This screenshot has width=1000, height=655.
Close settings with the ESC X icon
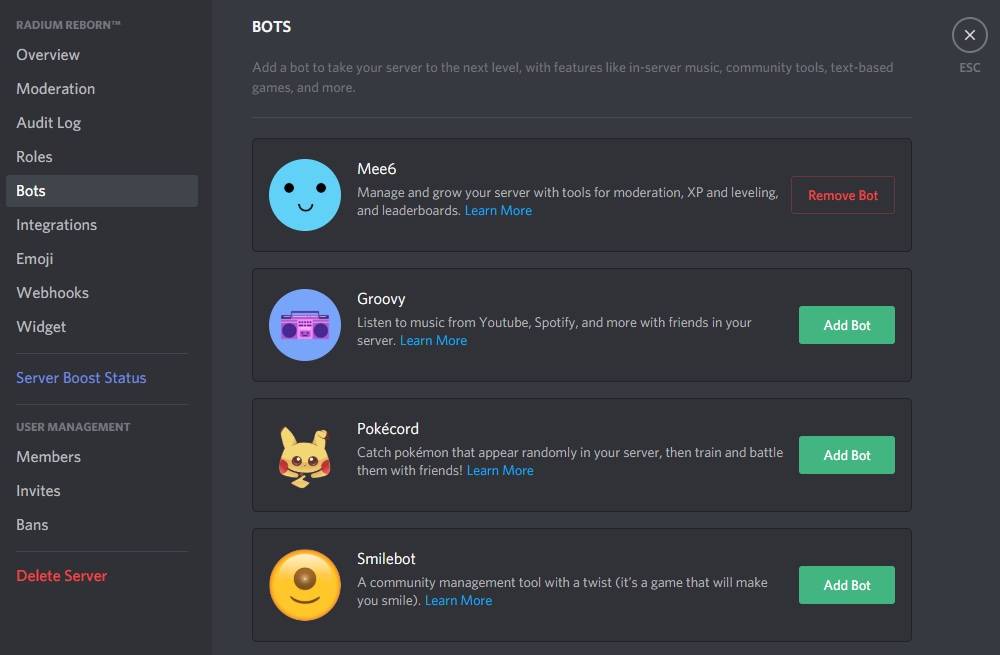pyautogui.click(x=969, y=36)
